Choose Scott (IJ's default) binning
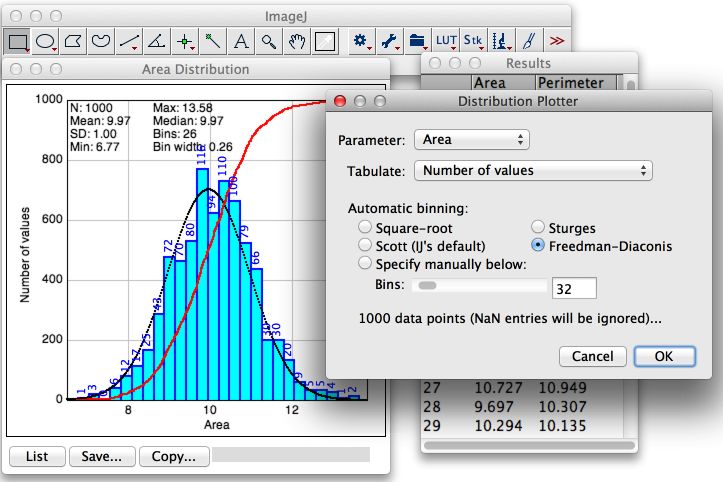723x482 pixels. 365,245
